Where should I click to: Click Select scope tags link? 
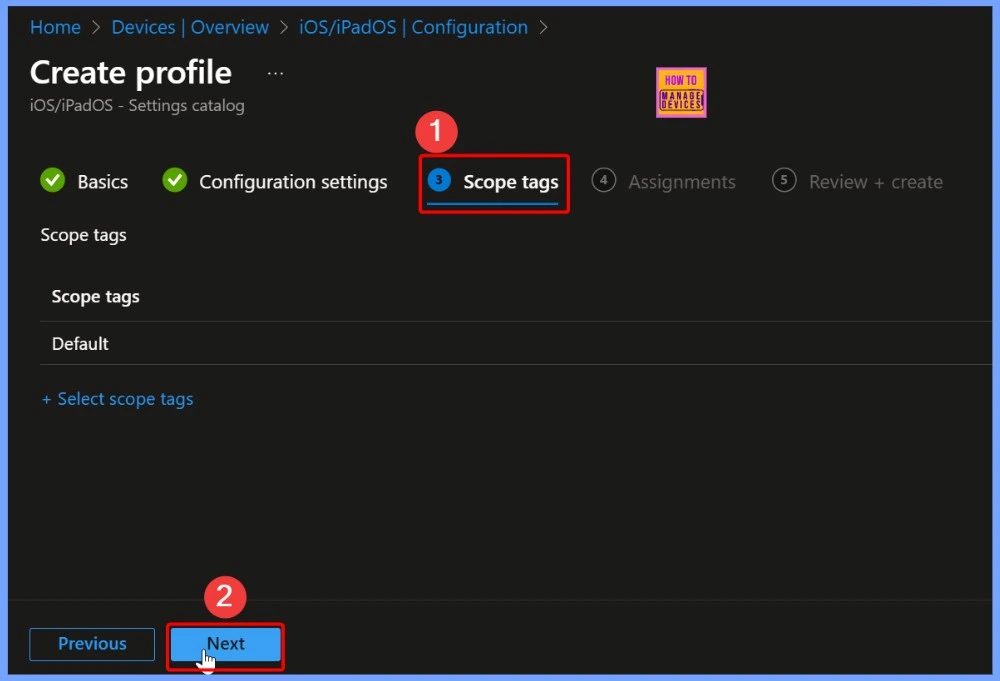[117, 398]
